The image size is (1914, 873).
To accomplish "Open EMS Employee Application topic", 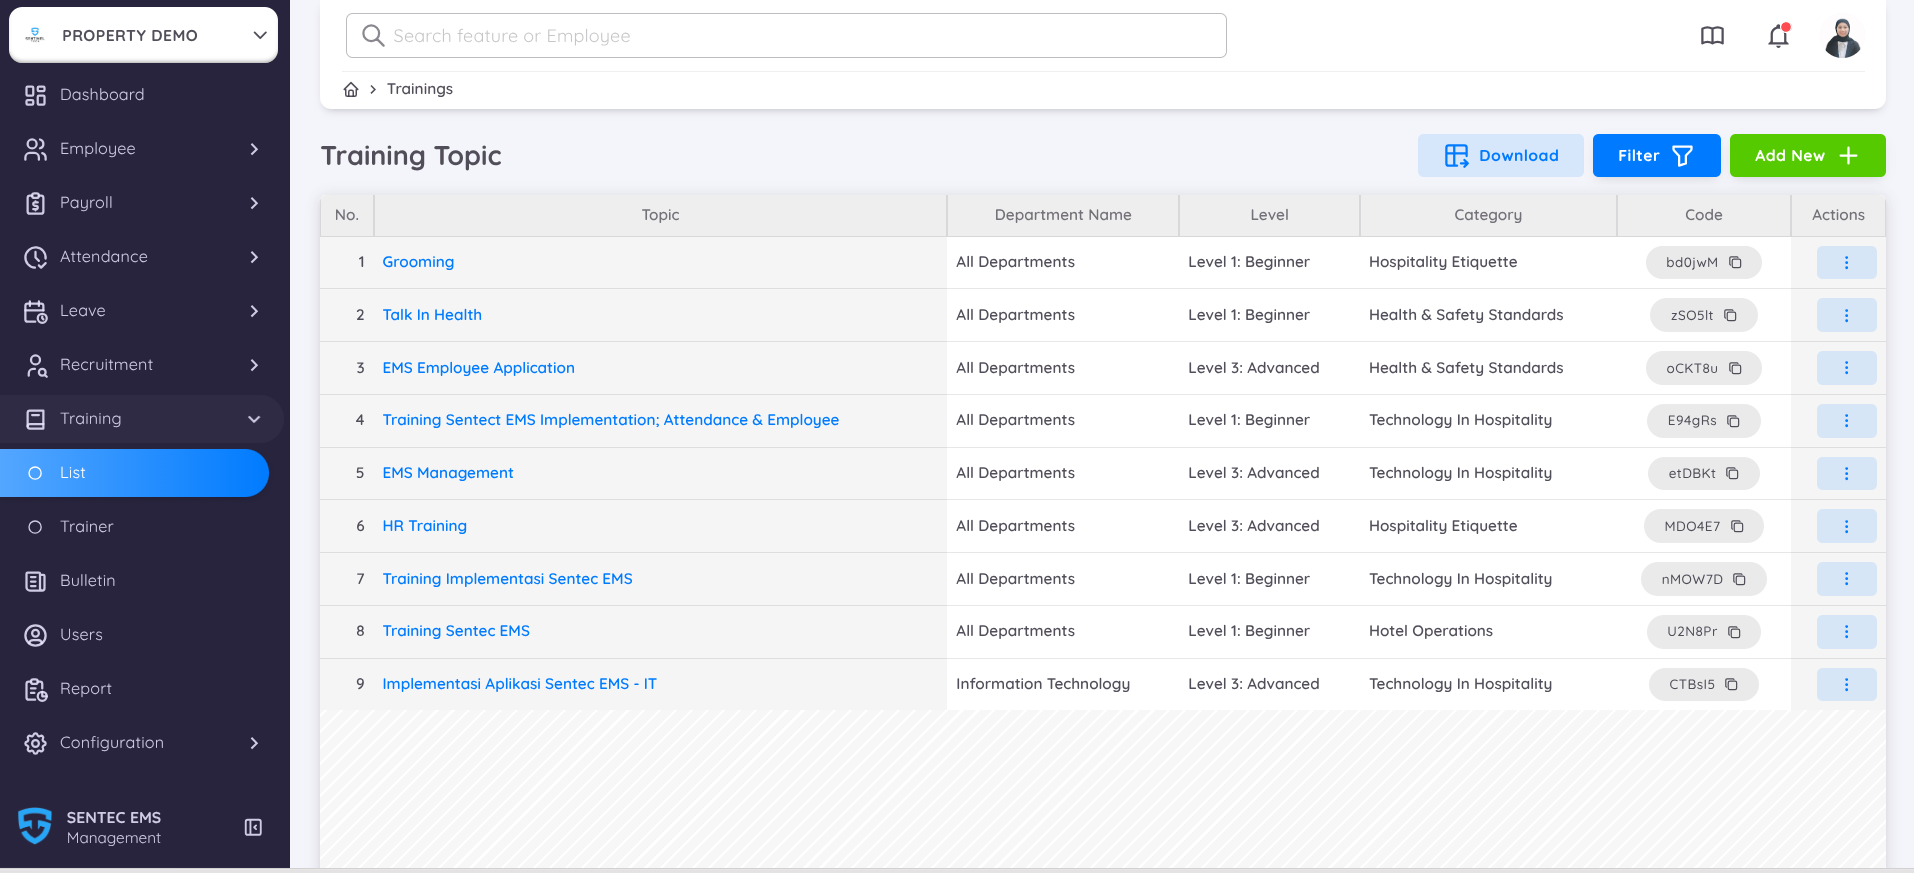I will 478,368.
